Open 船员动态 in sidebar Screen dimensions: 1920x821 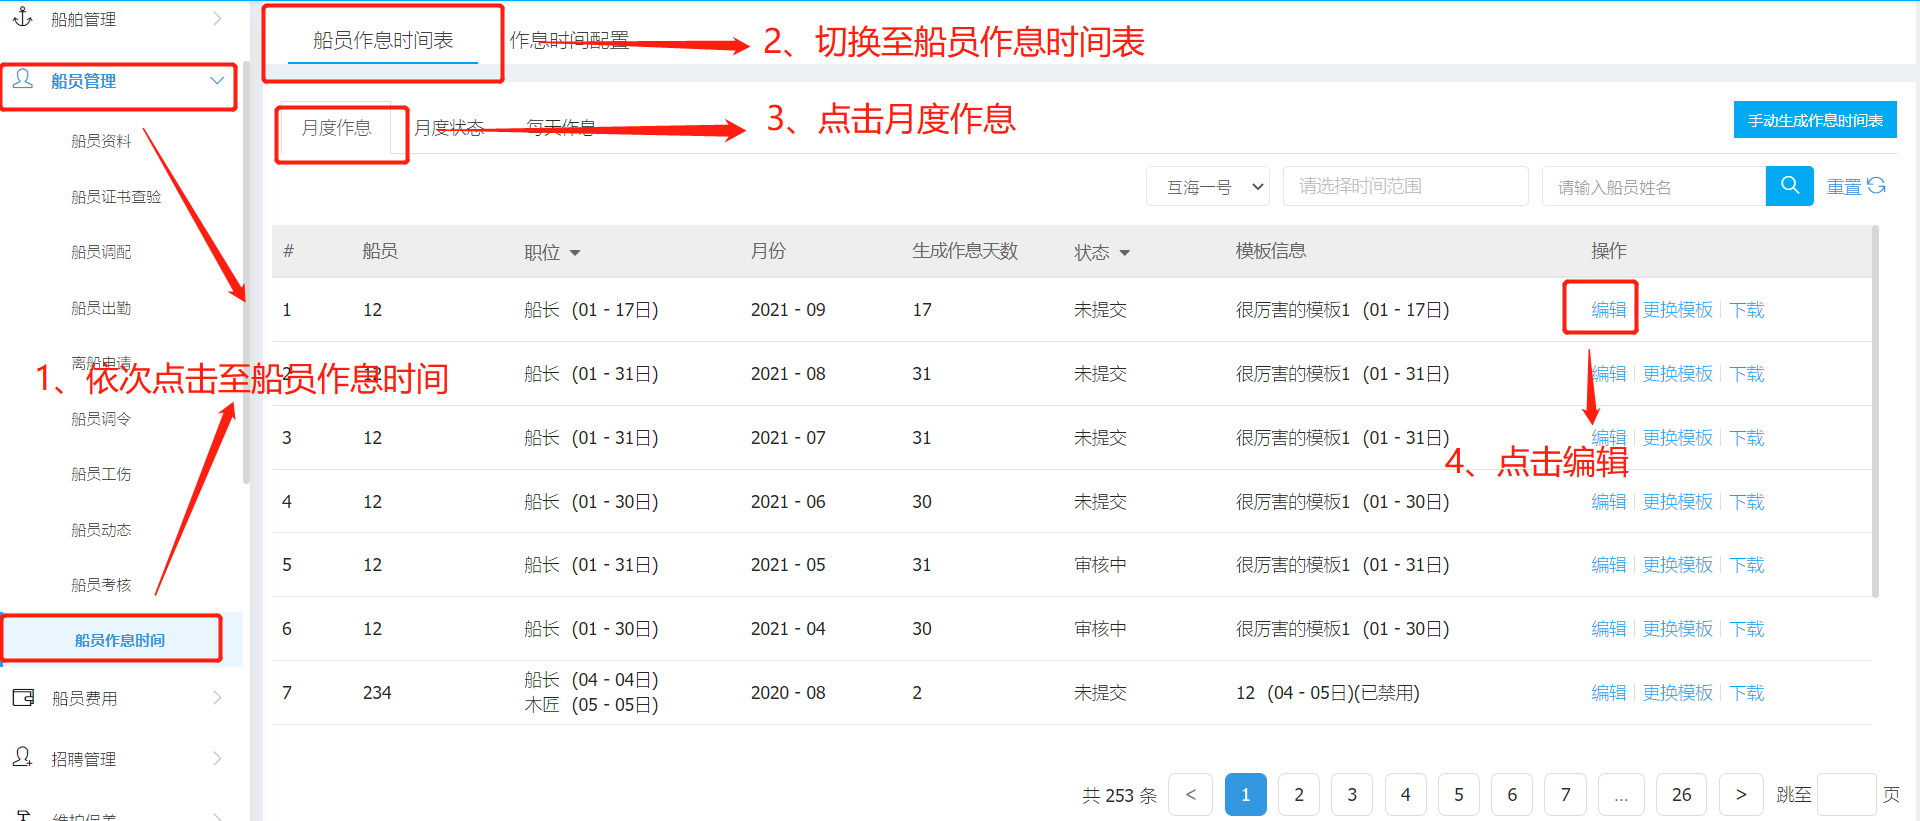pos(101,530)
